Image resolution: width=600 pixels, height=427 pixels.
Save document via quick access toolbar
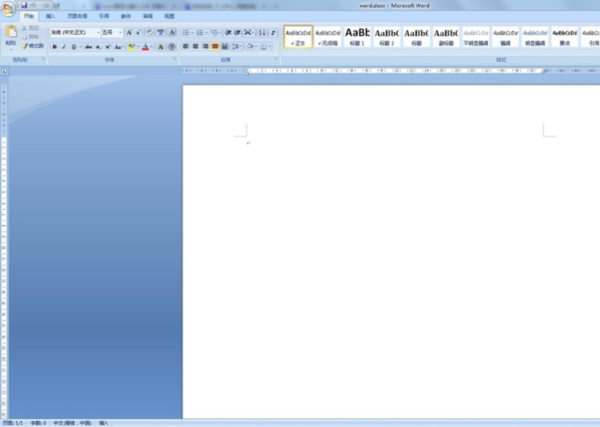tap(24, 5)
